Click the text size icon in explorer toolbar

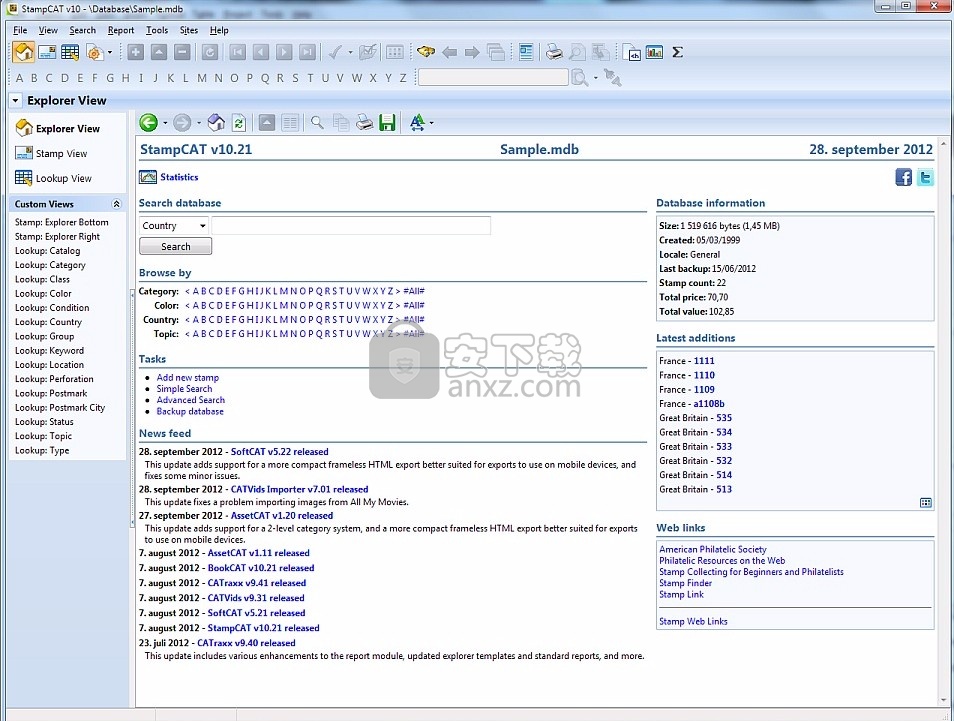(x=417, y=122)
